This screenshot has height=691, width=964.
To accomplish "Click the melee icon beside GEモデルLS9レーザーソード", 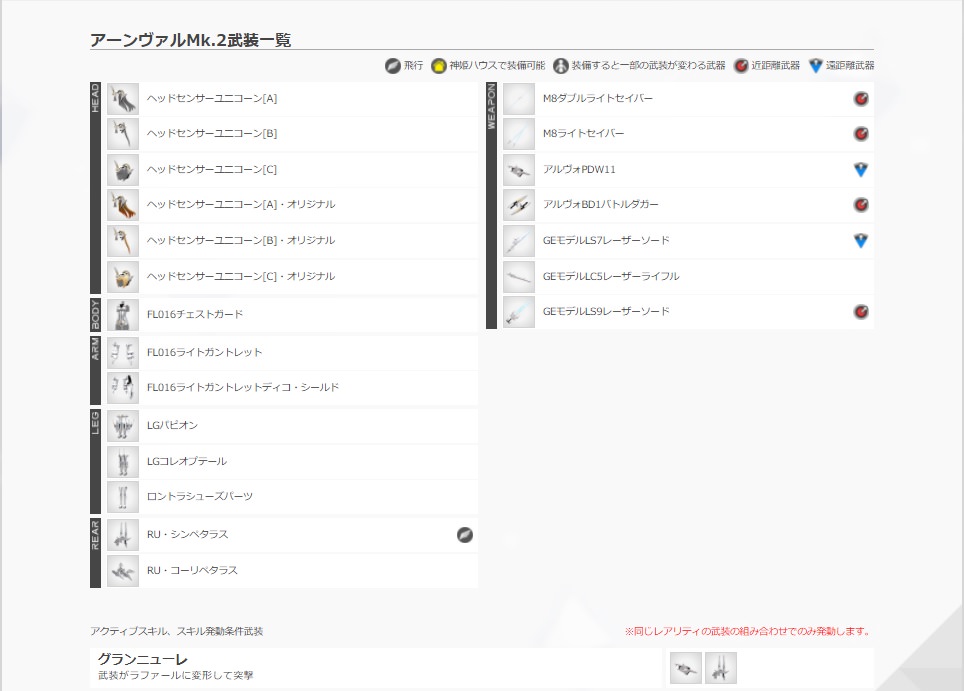I will coord(860,312).
